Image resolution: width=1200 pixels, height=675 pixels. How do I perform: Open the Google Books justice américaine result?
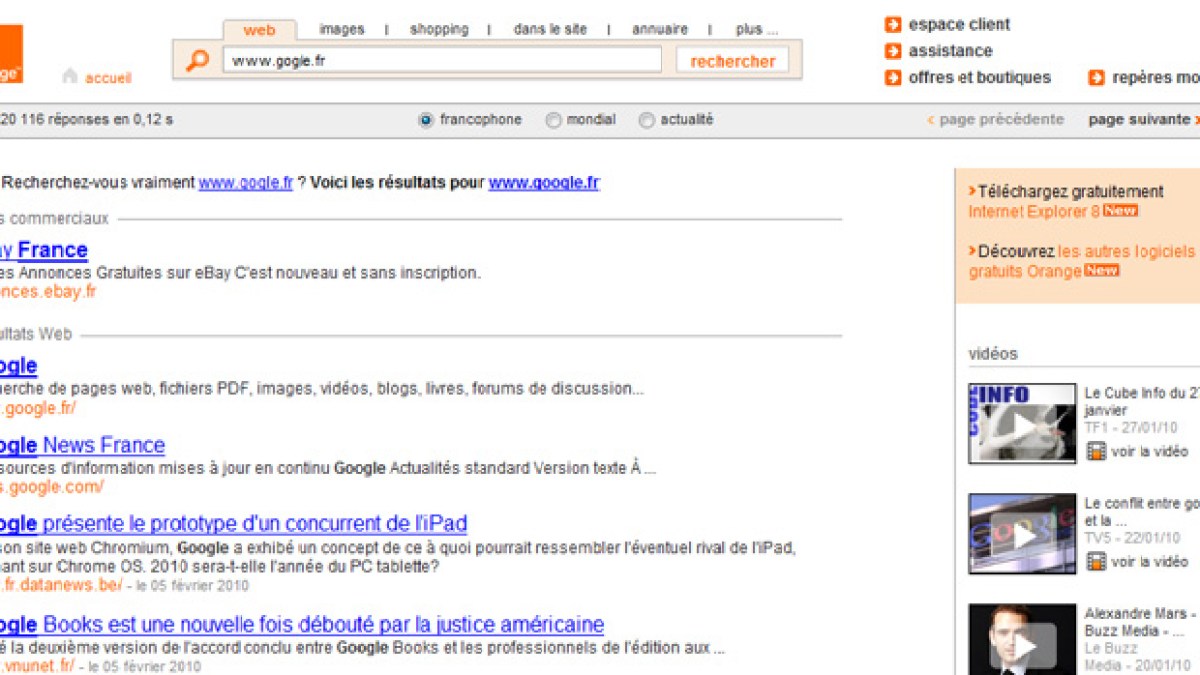tap(302, 625)
